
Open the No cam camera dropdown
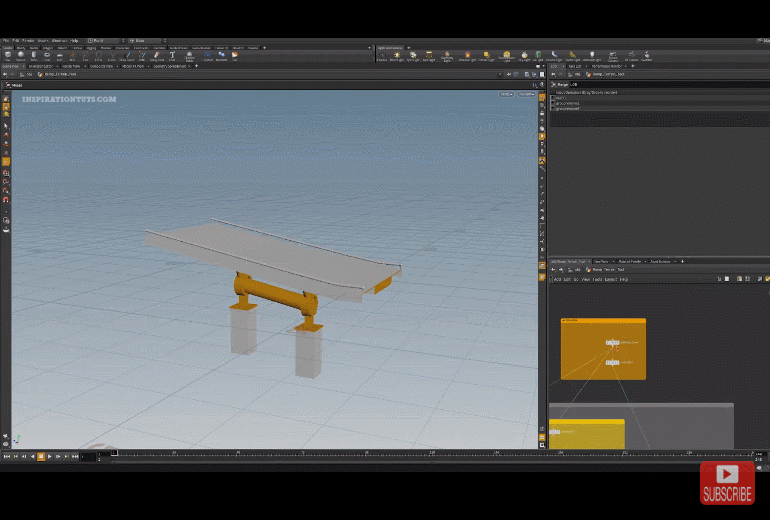[x=528, y=94]
